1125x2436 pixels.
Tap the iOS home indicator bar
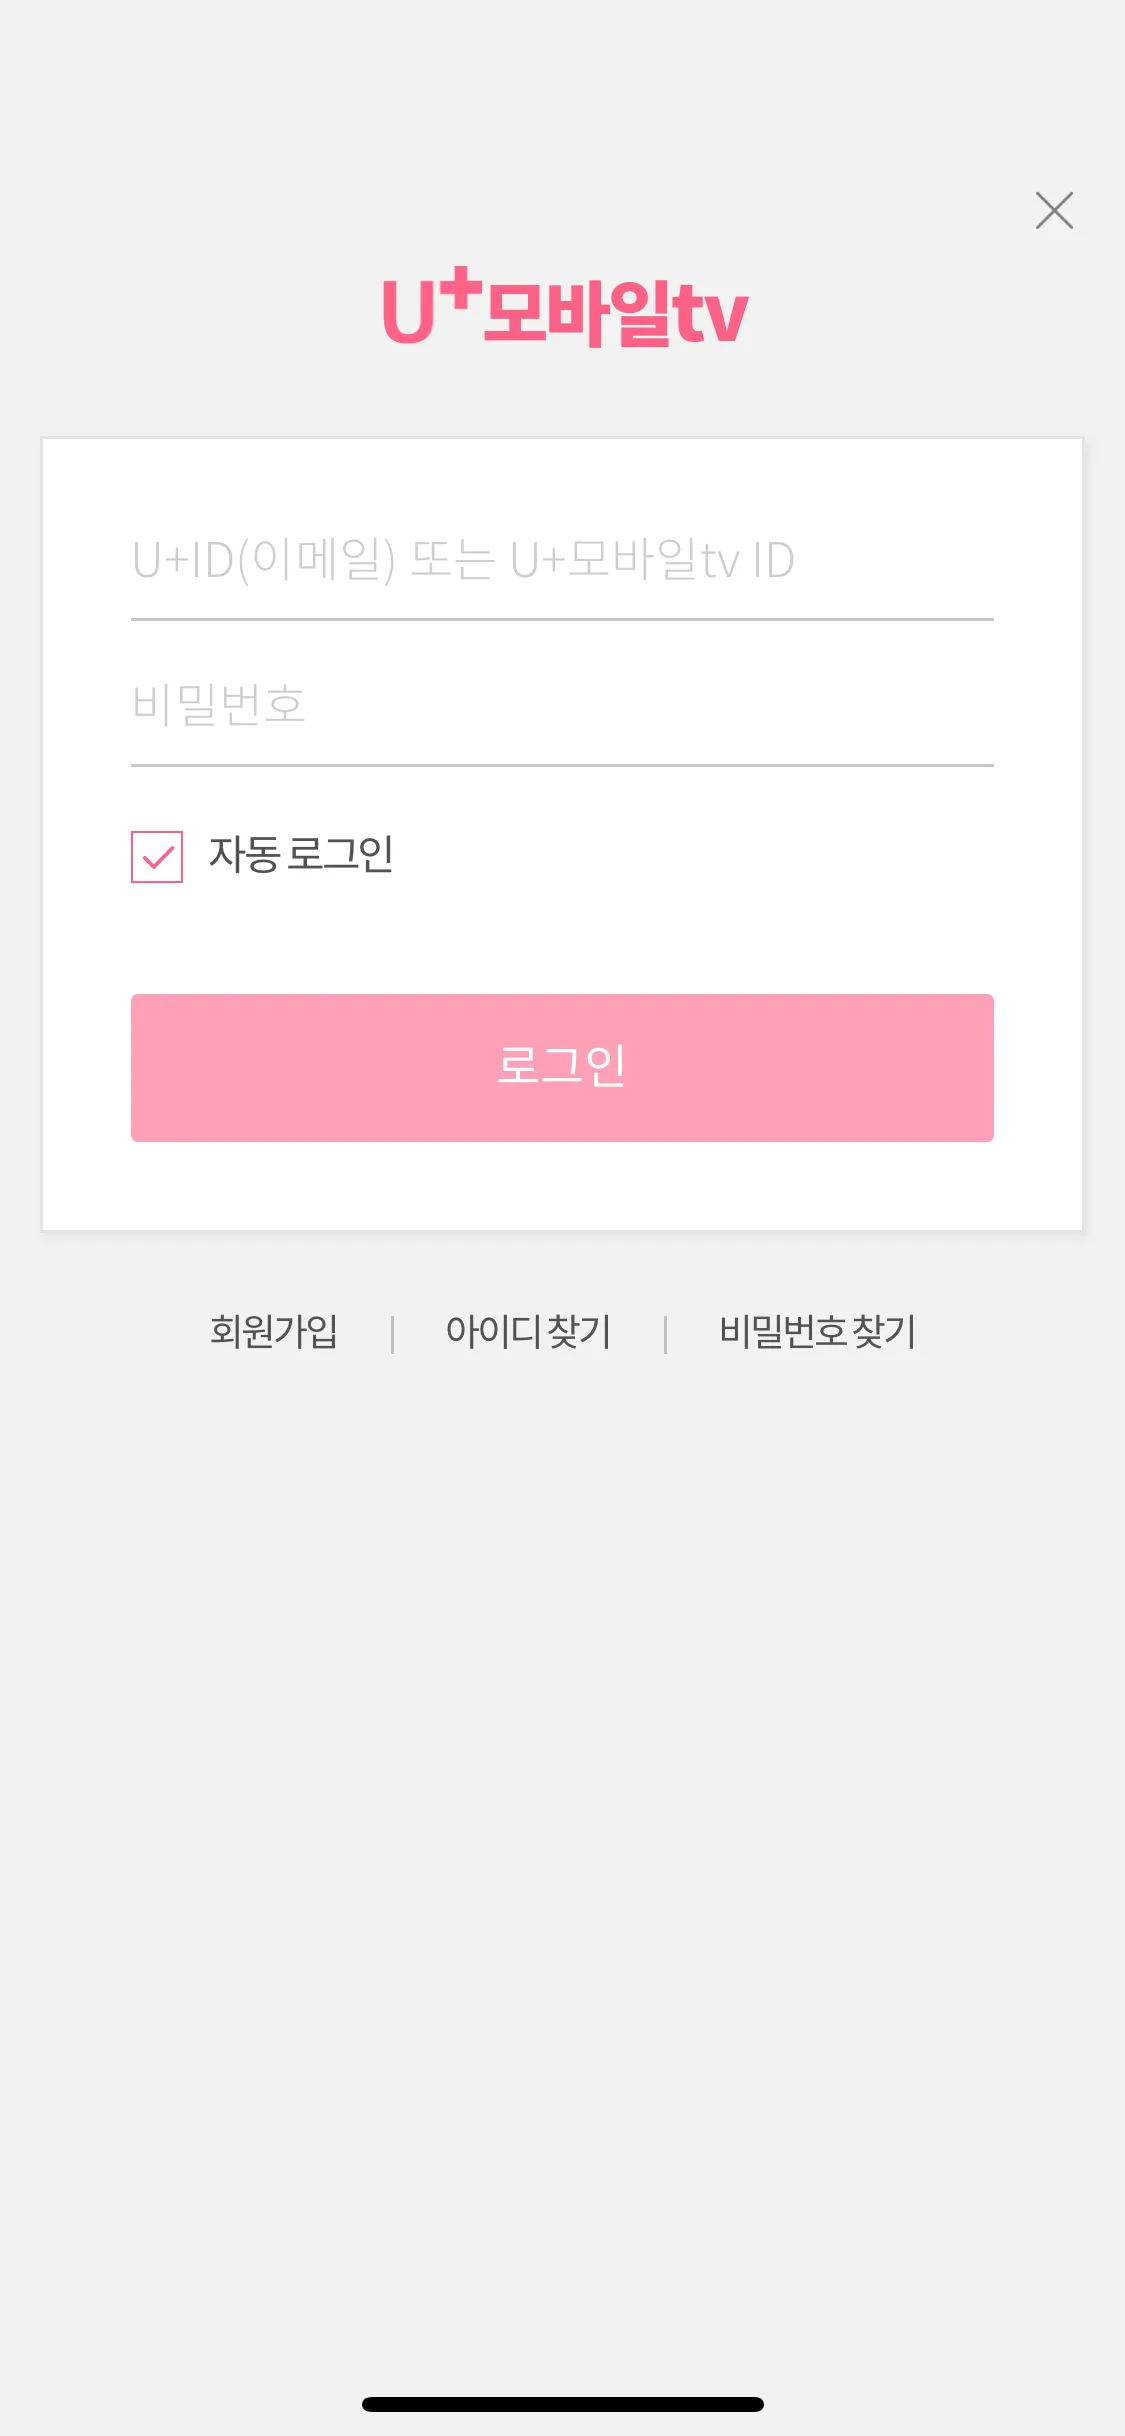point(563,2404)
